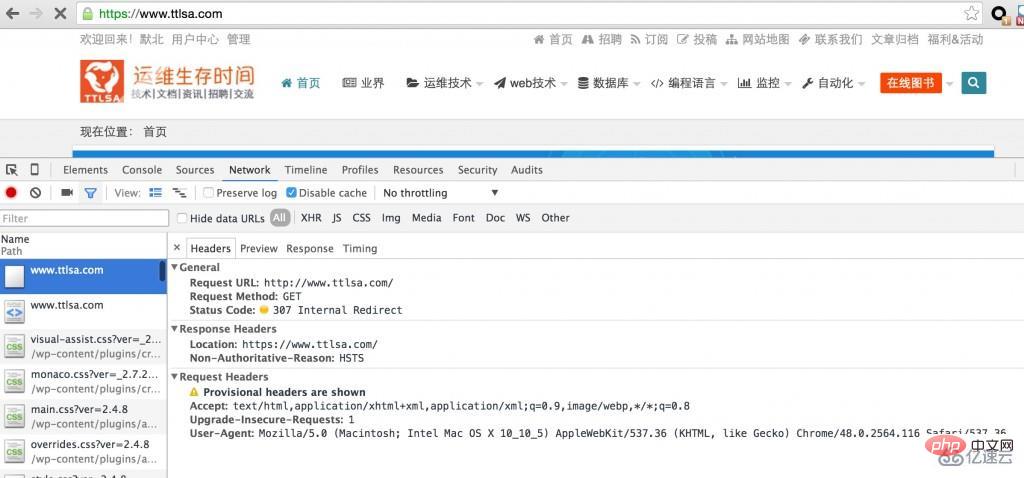Click 业界 navigation link
Image resolution: width=1024 pixels, height=478 pixels.
pos(364,83)
